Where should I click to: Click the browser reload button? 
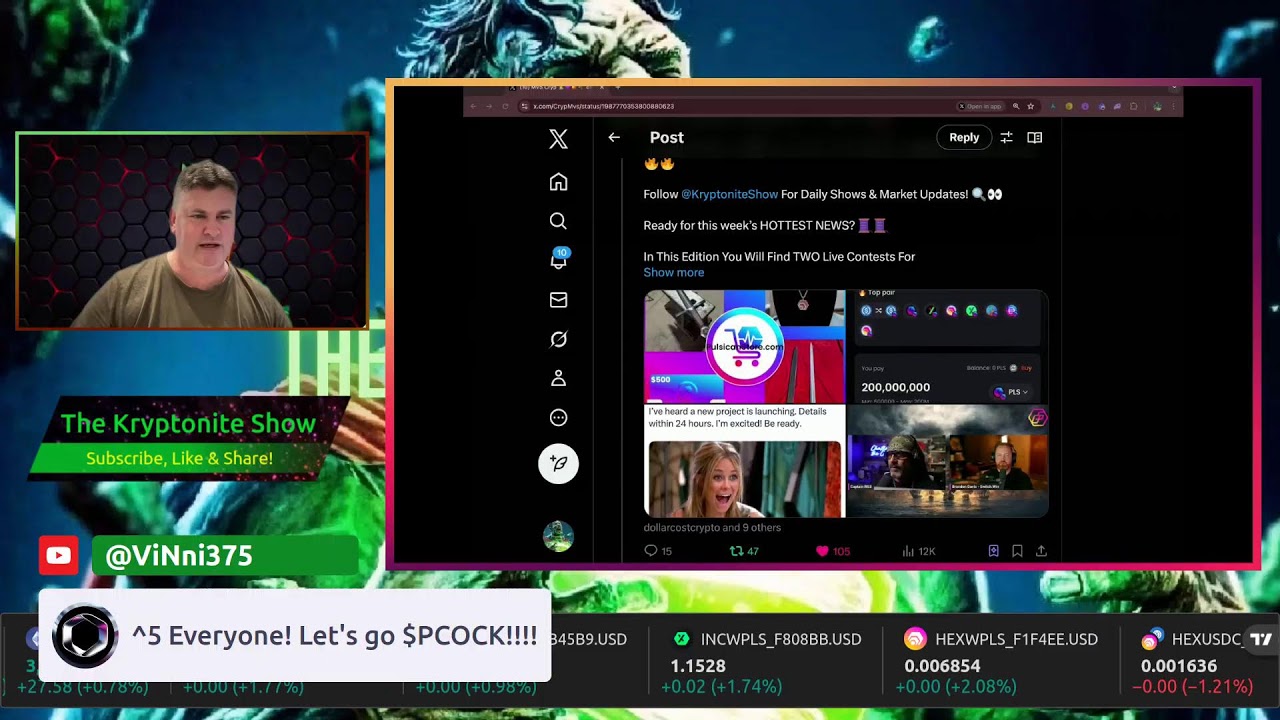click(505, 106)
